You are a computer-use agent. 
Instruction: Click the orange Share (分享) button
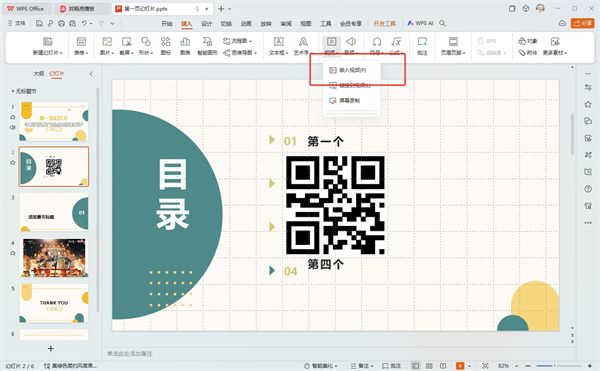pyautogui.click(x=582, y=23)
